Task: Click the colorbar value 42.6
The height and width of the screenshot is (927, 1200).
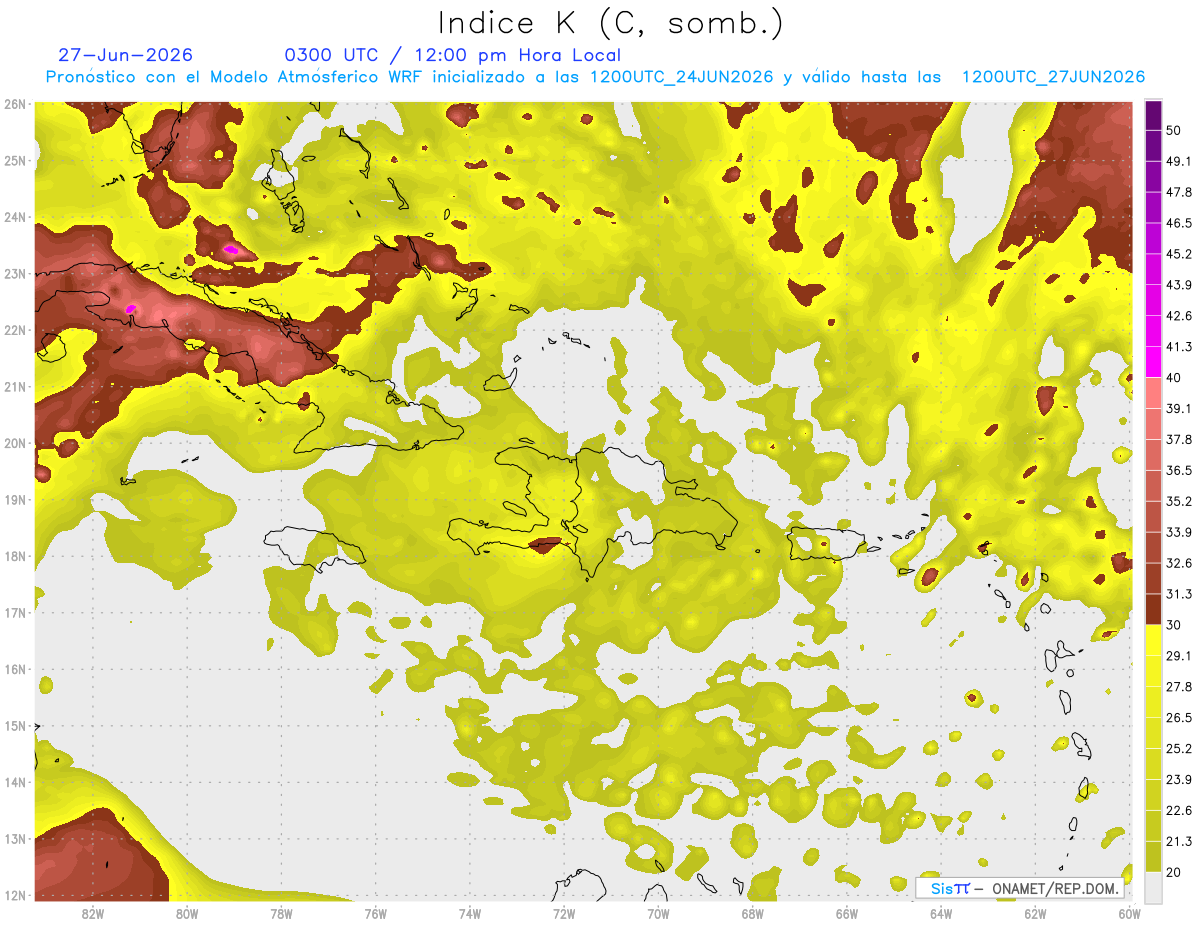Action: point(1179,316)
